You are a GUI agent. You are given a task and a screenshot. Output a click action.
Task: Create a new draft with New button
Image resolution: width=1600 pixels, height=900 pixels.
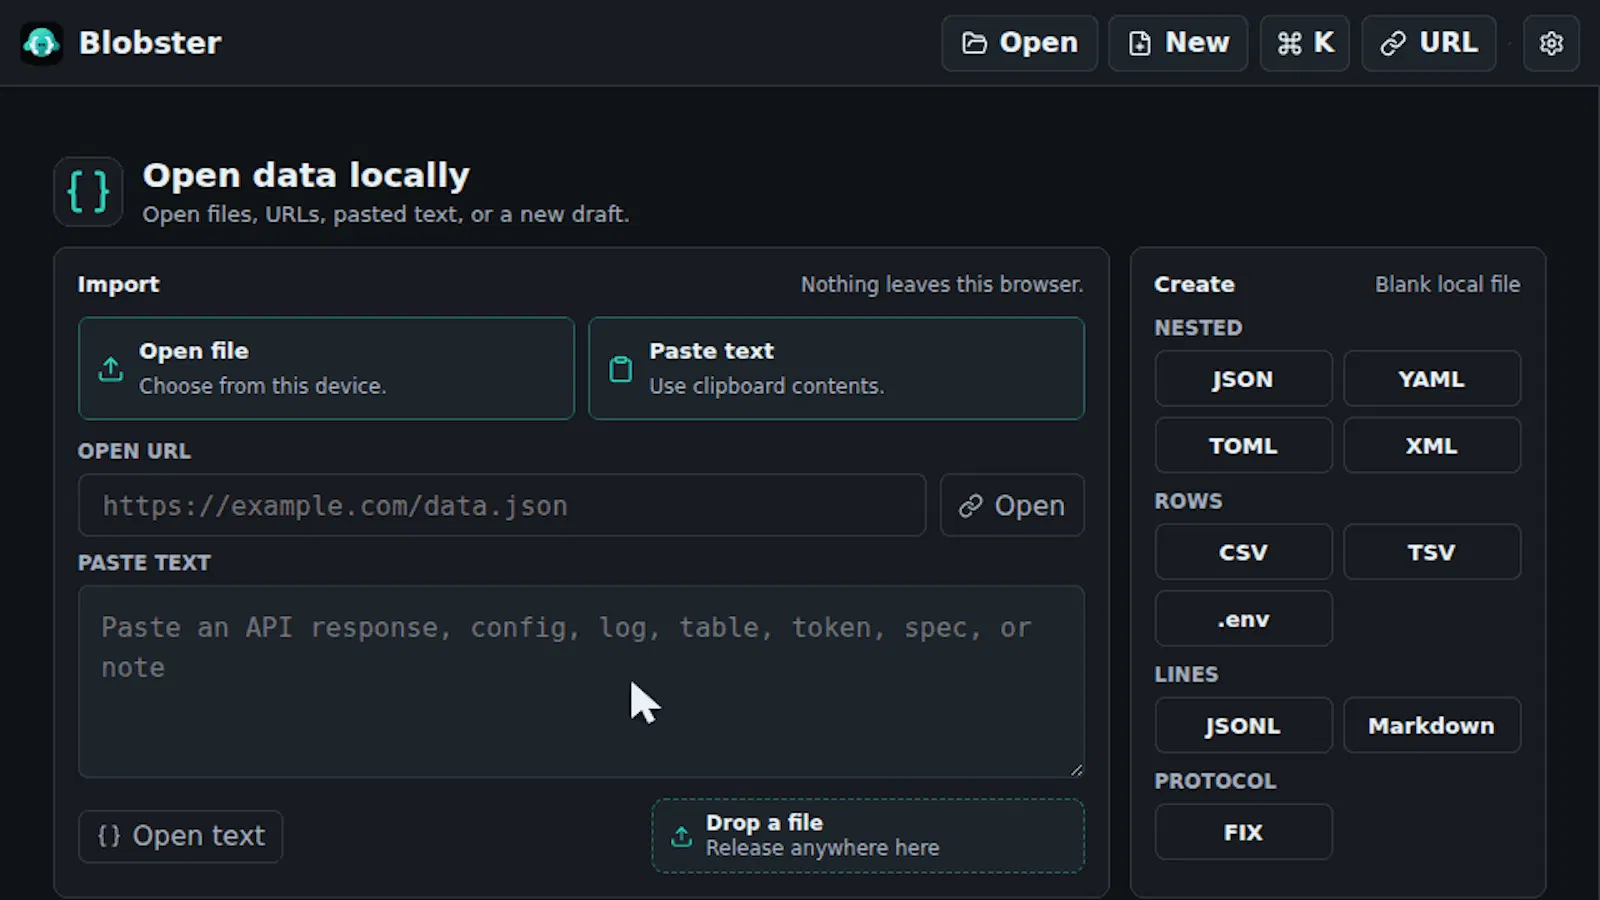click(x=1178, y=43)
